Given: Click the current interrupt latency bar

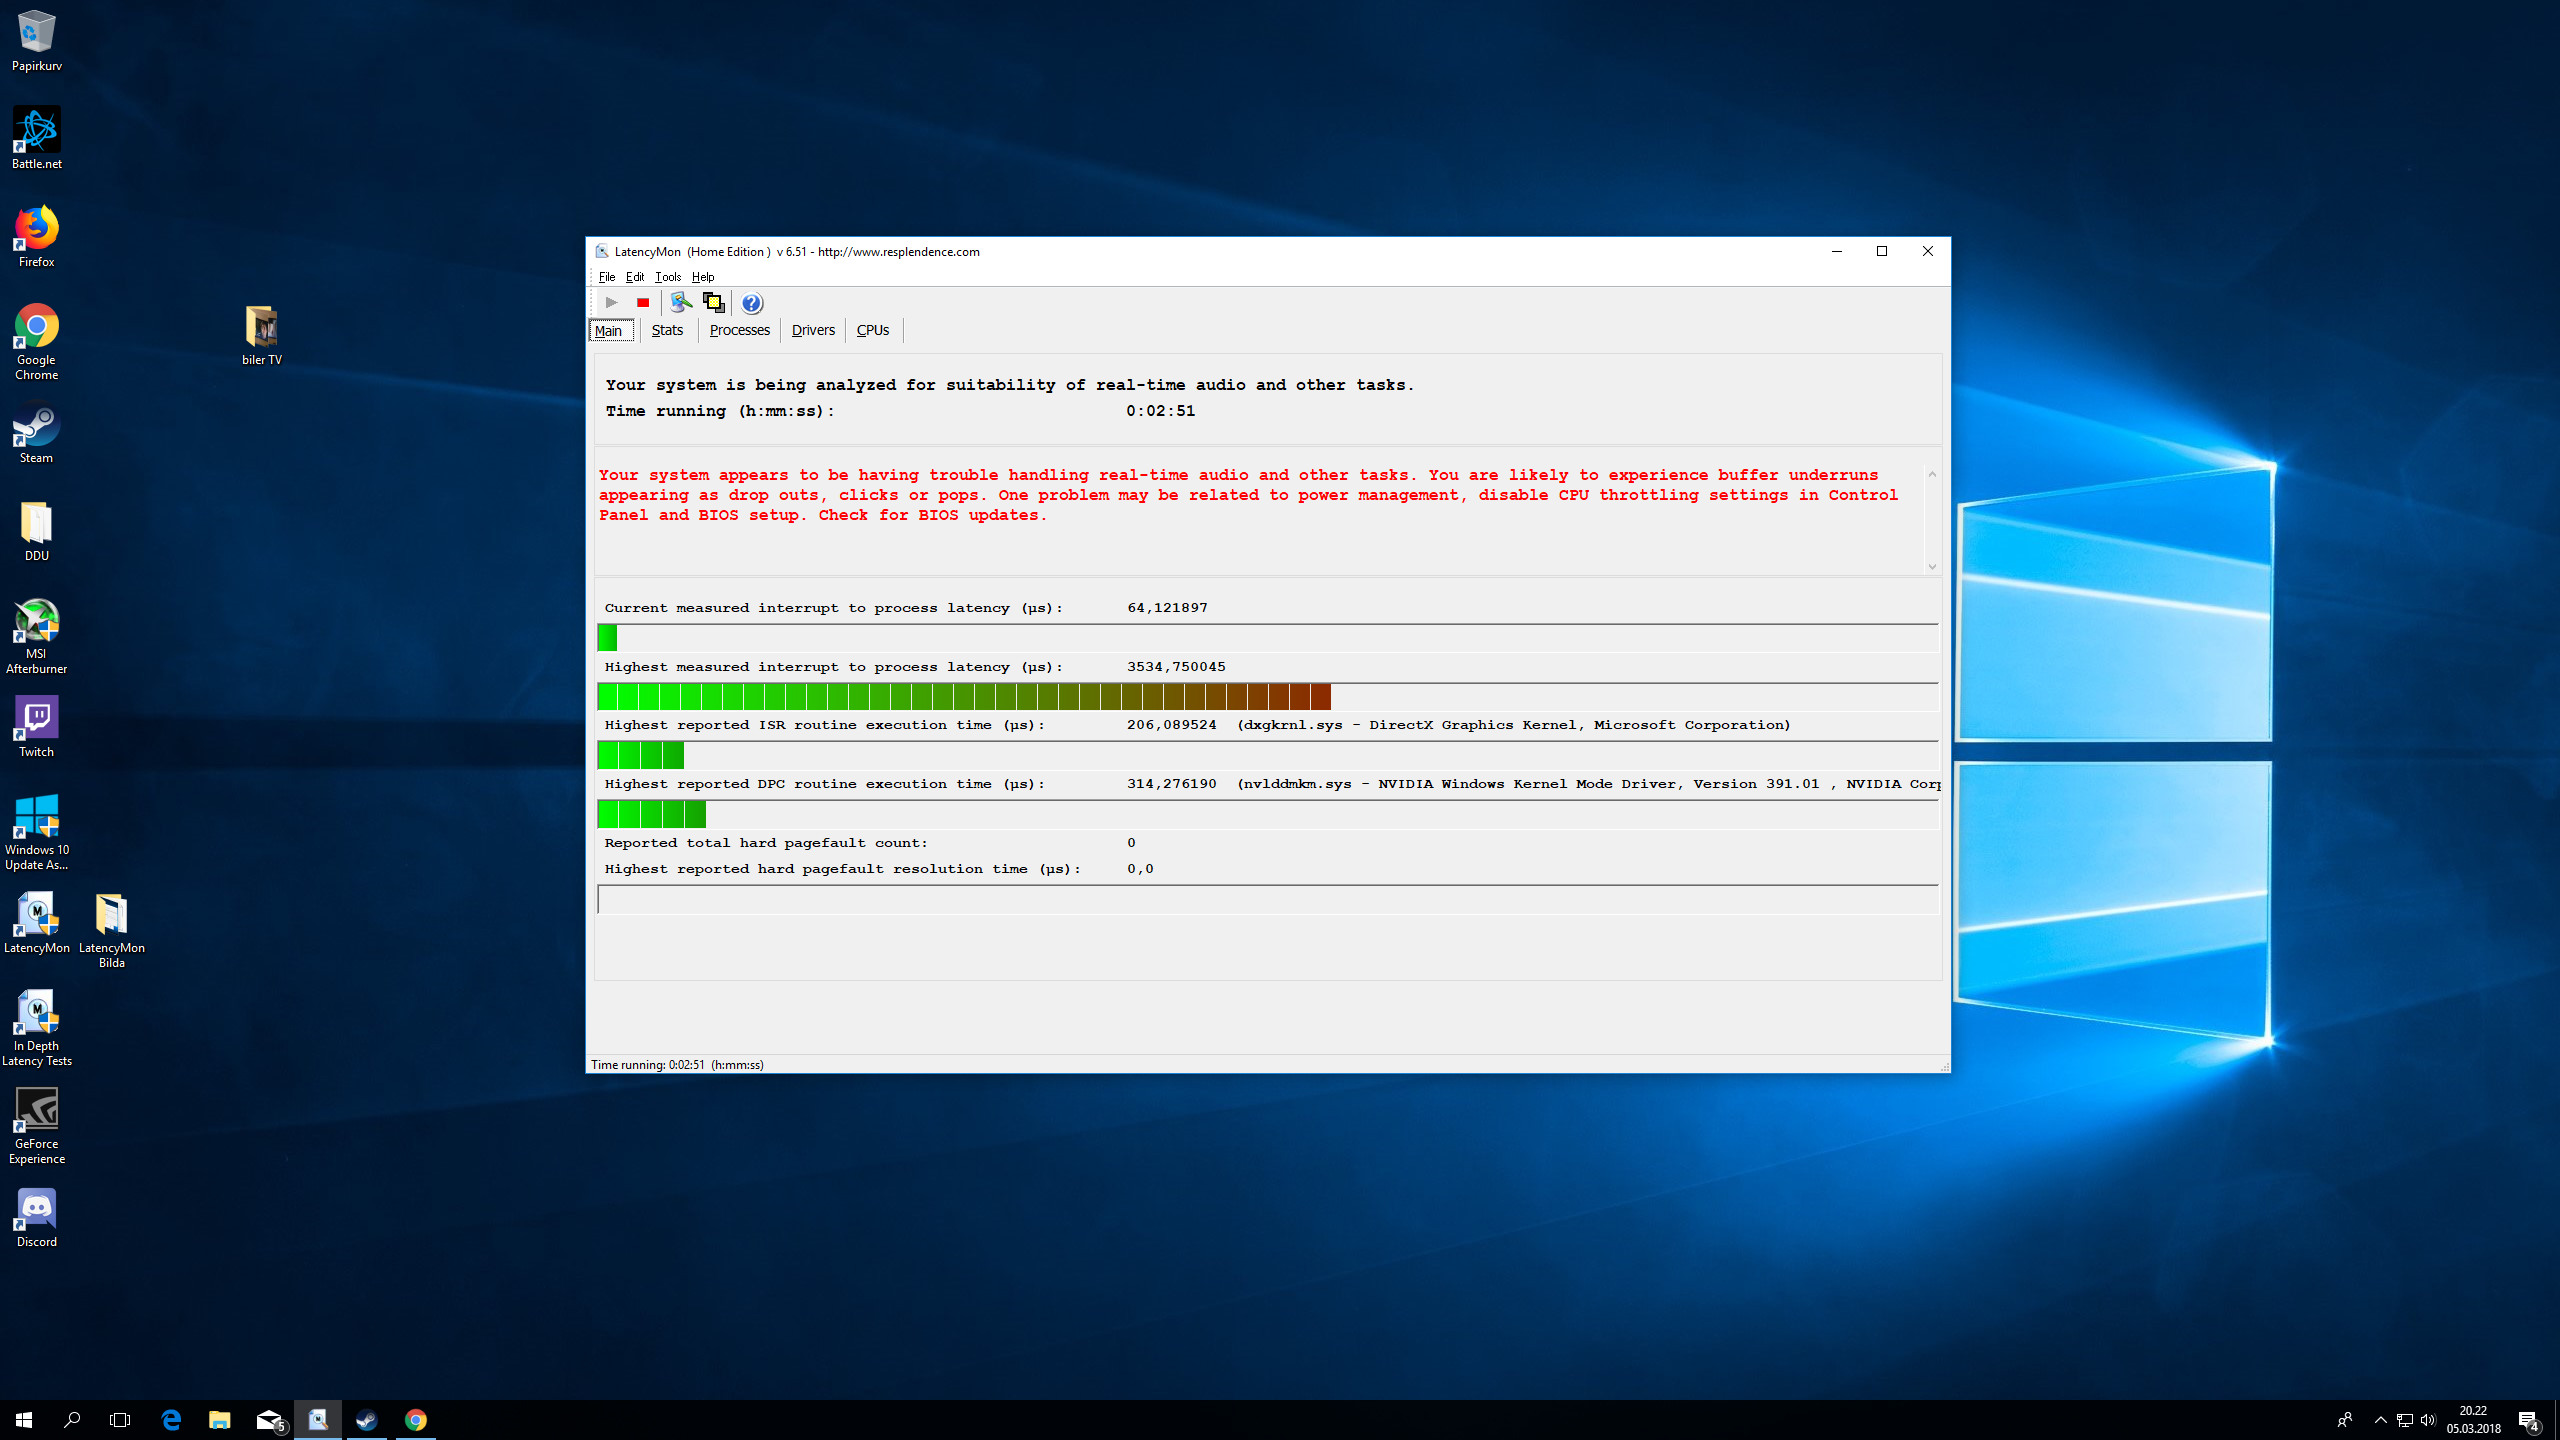Looking at the screenshot, I should pyautogui.click(x=1267, y=637).
